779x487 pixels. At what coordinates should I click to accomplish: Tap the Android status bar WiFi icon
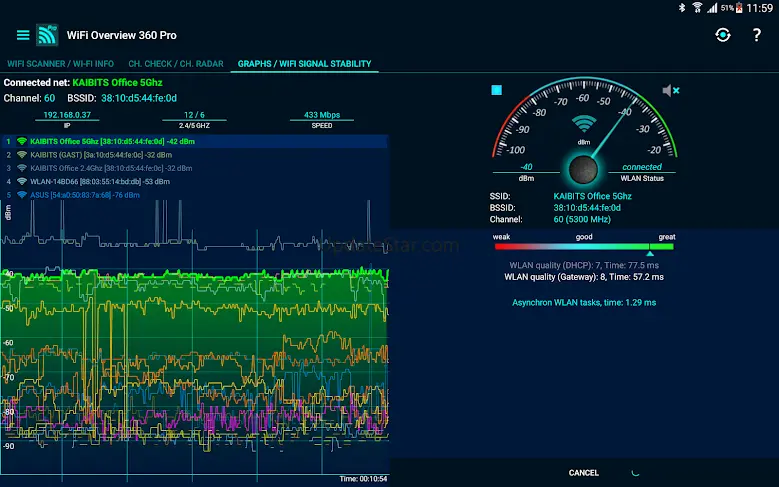click(712, 8)
